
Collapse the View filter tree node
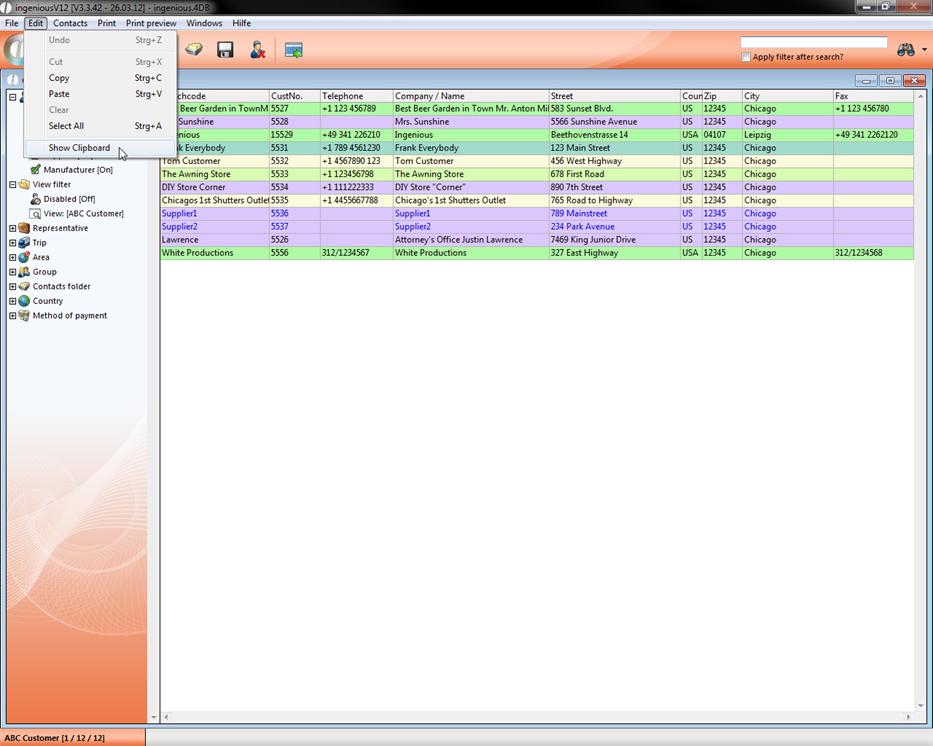tap(13, 185)
